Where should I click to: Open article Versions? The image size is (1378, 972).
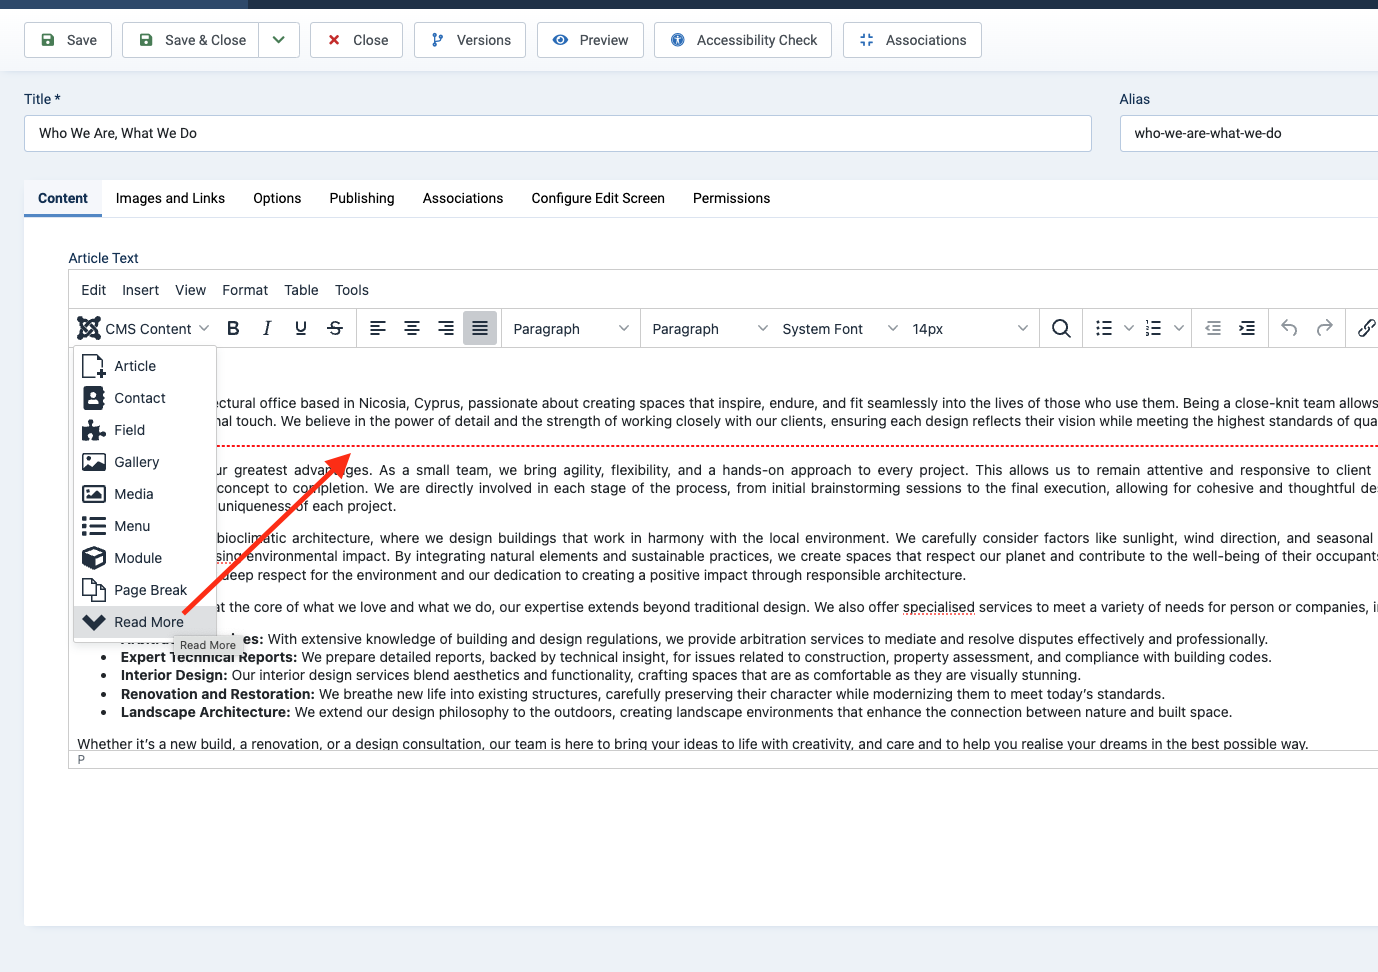(470, 40)
